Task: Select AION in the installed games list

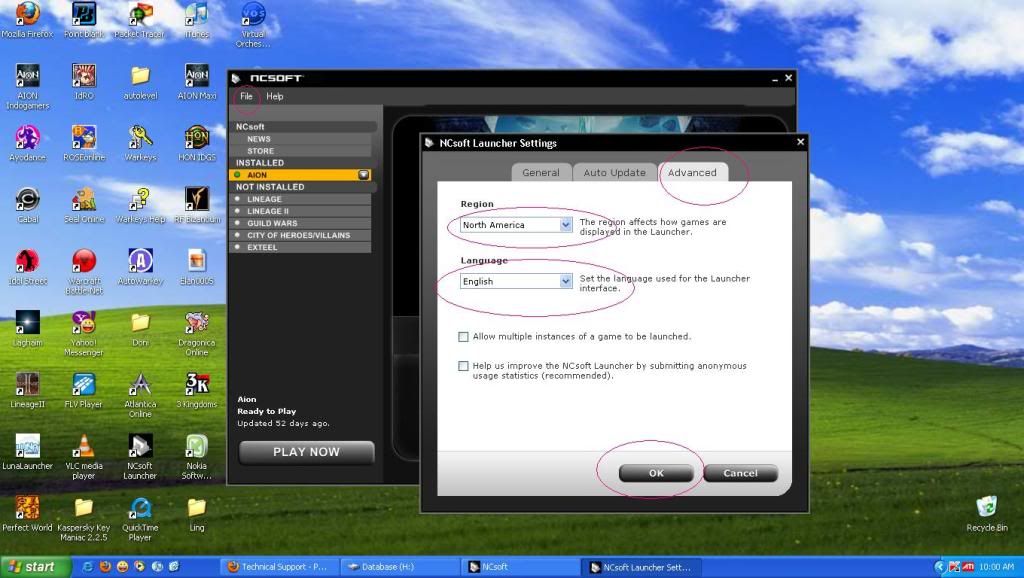Action: click(x=300, y=175)
